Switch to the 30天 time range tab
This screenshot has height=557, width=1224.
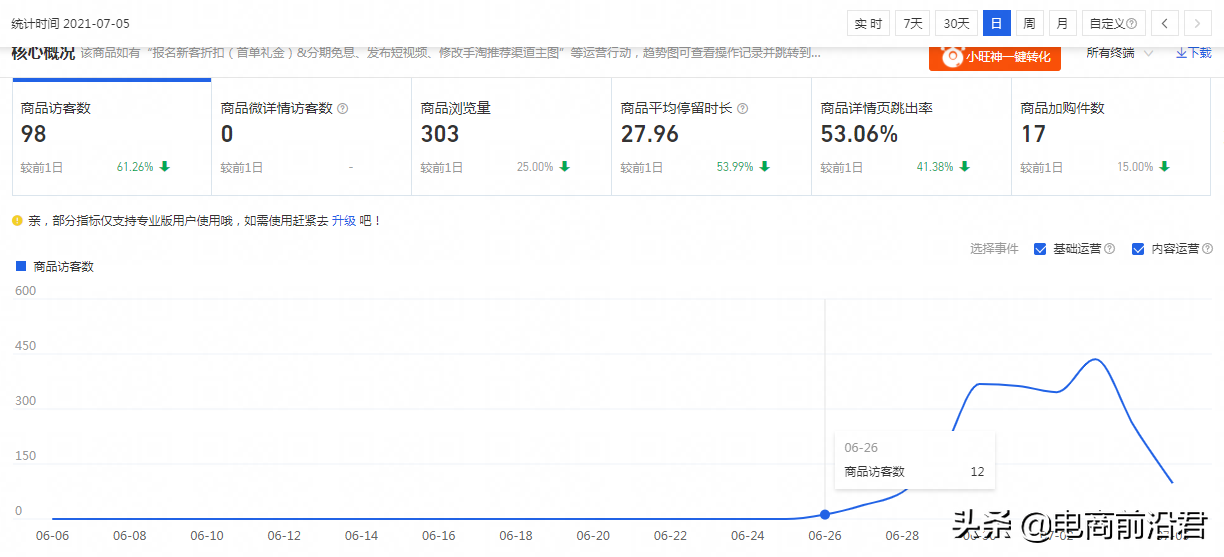tap(956, 23)
